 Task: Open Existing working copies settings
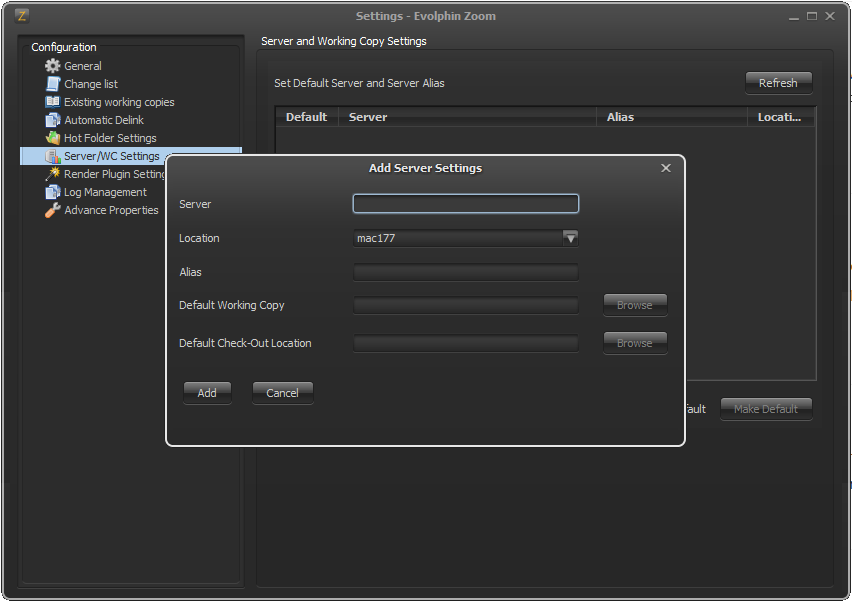coord(119,102)
